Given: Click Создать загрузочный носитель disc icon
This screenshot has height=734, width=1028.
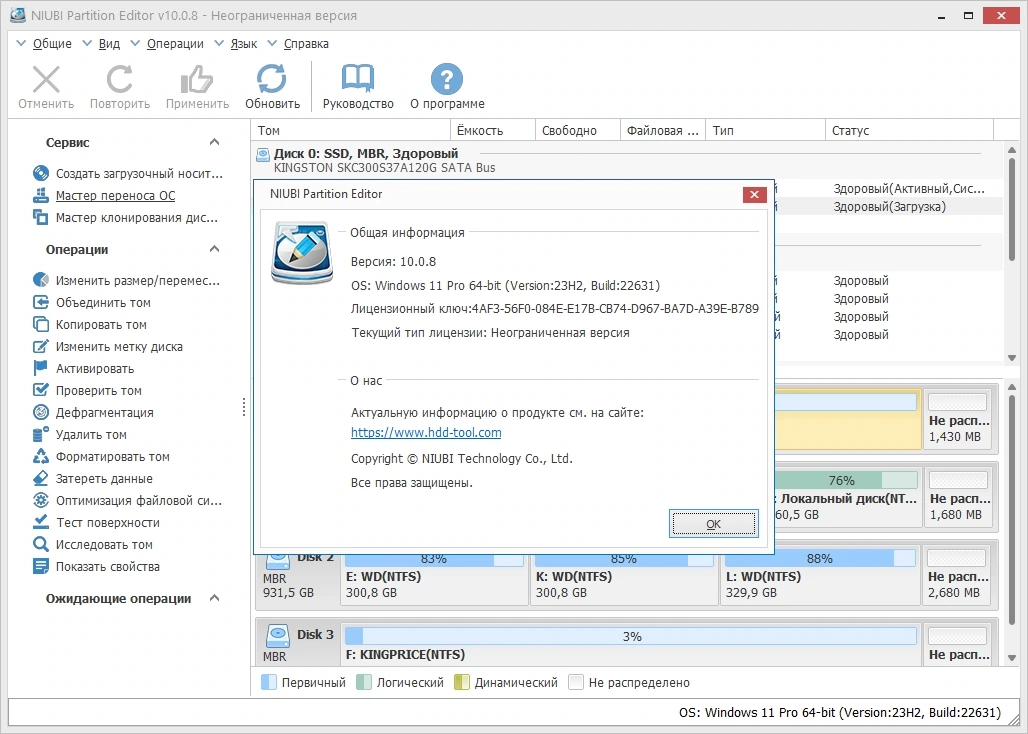Looking at the screenshot, I should 41,173.
